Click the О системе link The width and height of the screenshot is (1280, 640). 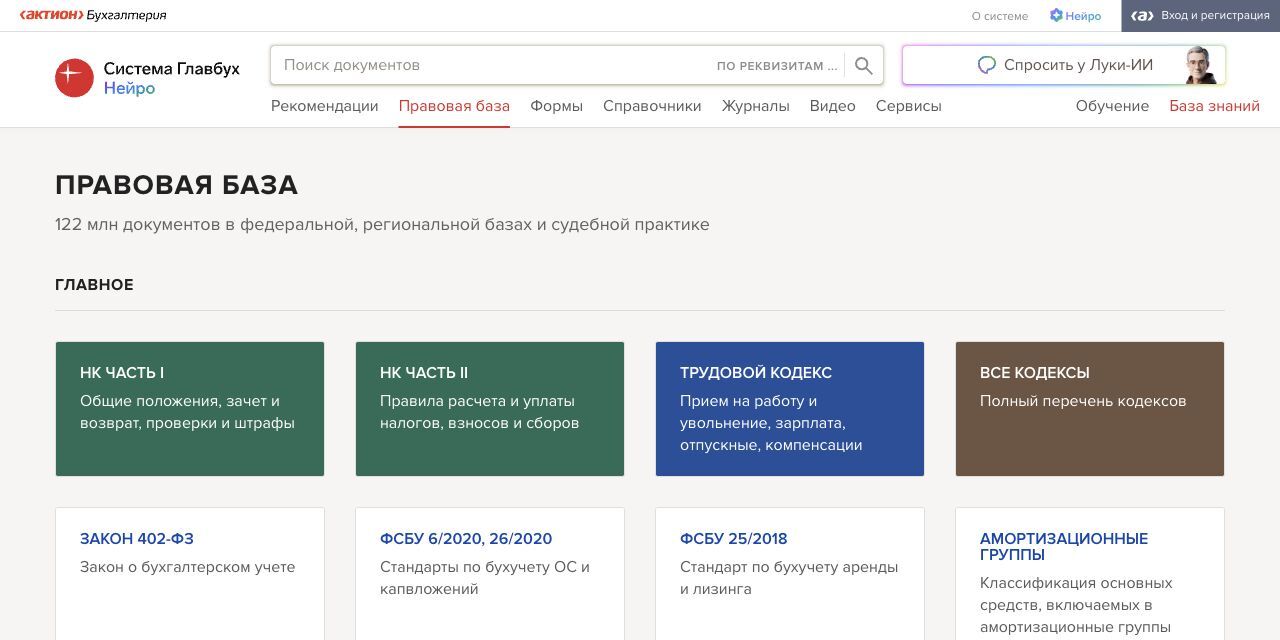tap(1000, 16)
